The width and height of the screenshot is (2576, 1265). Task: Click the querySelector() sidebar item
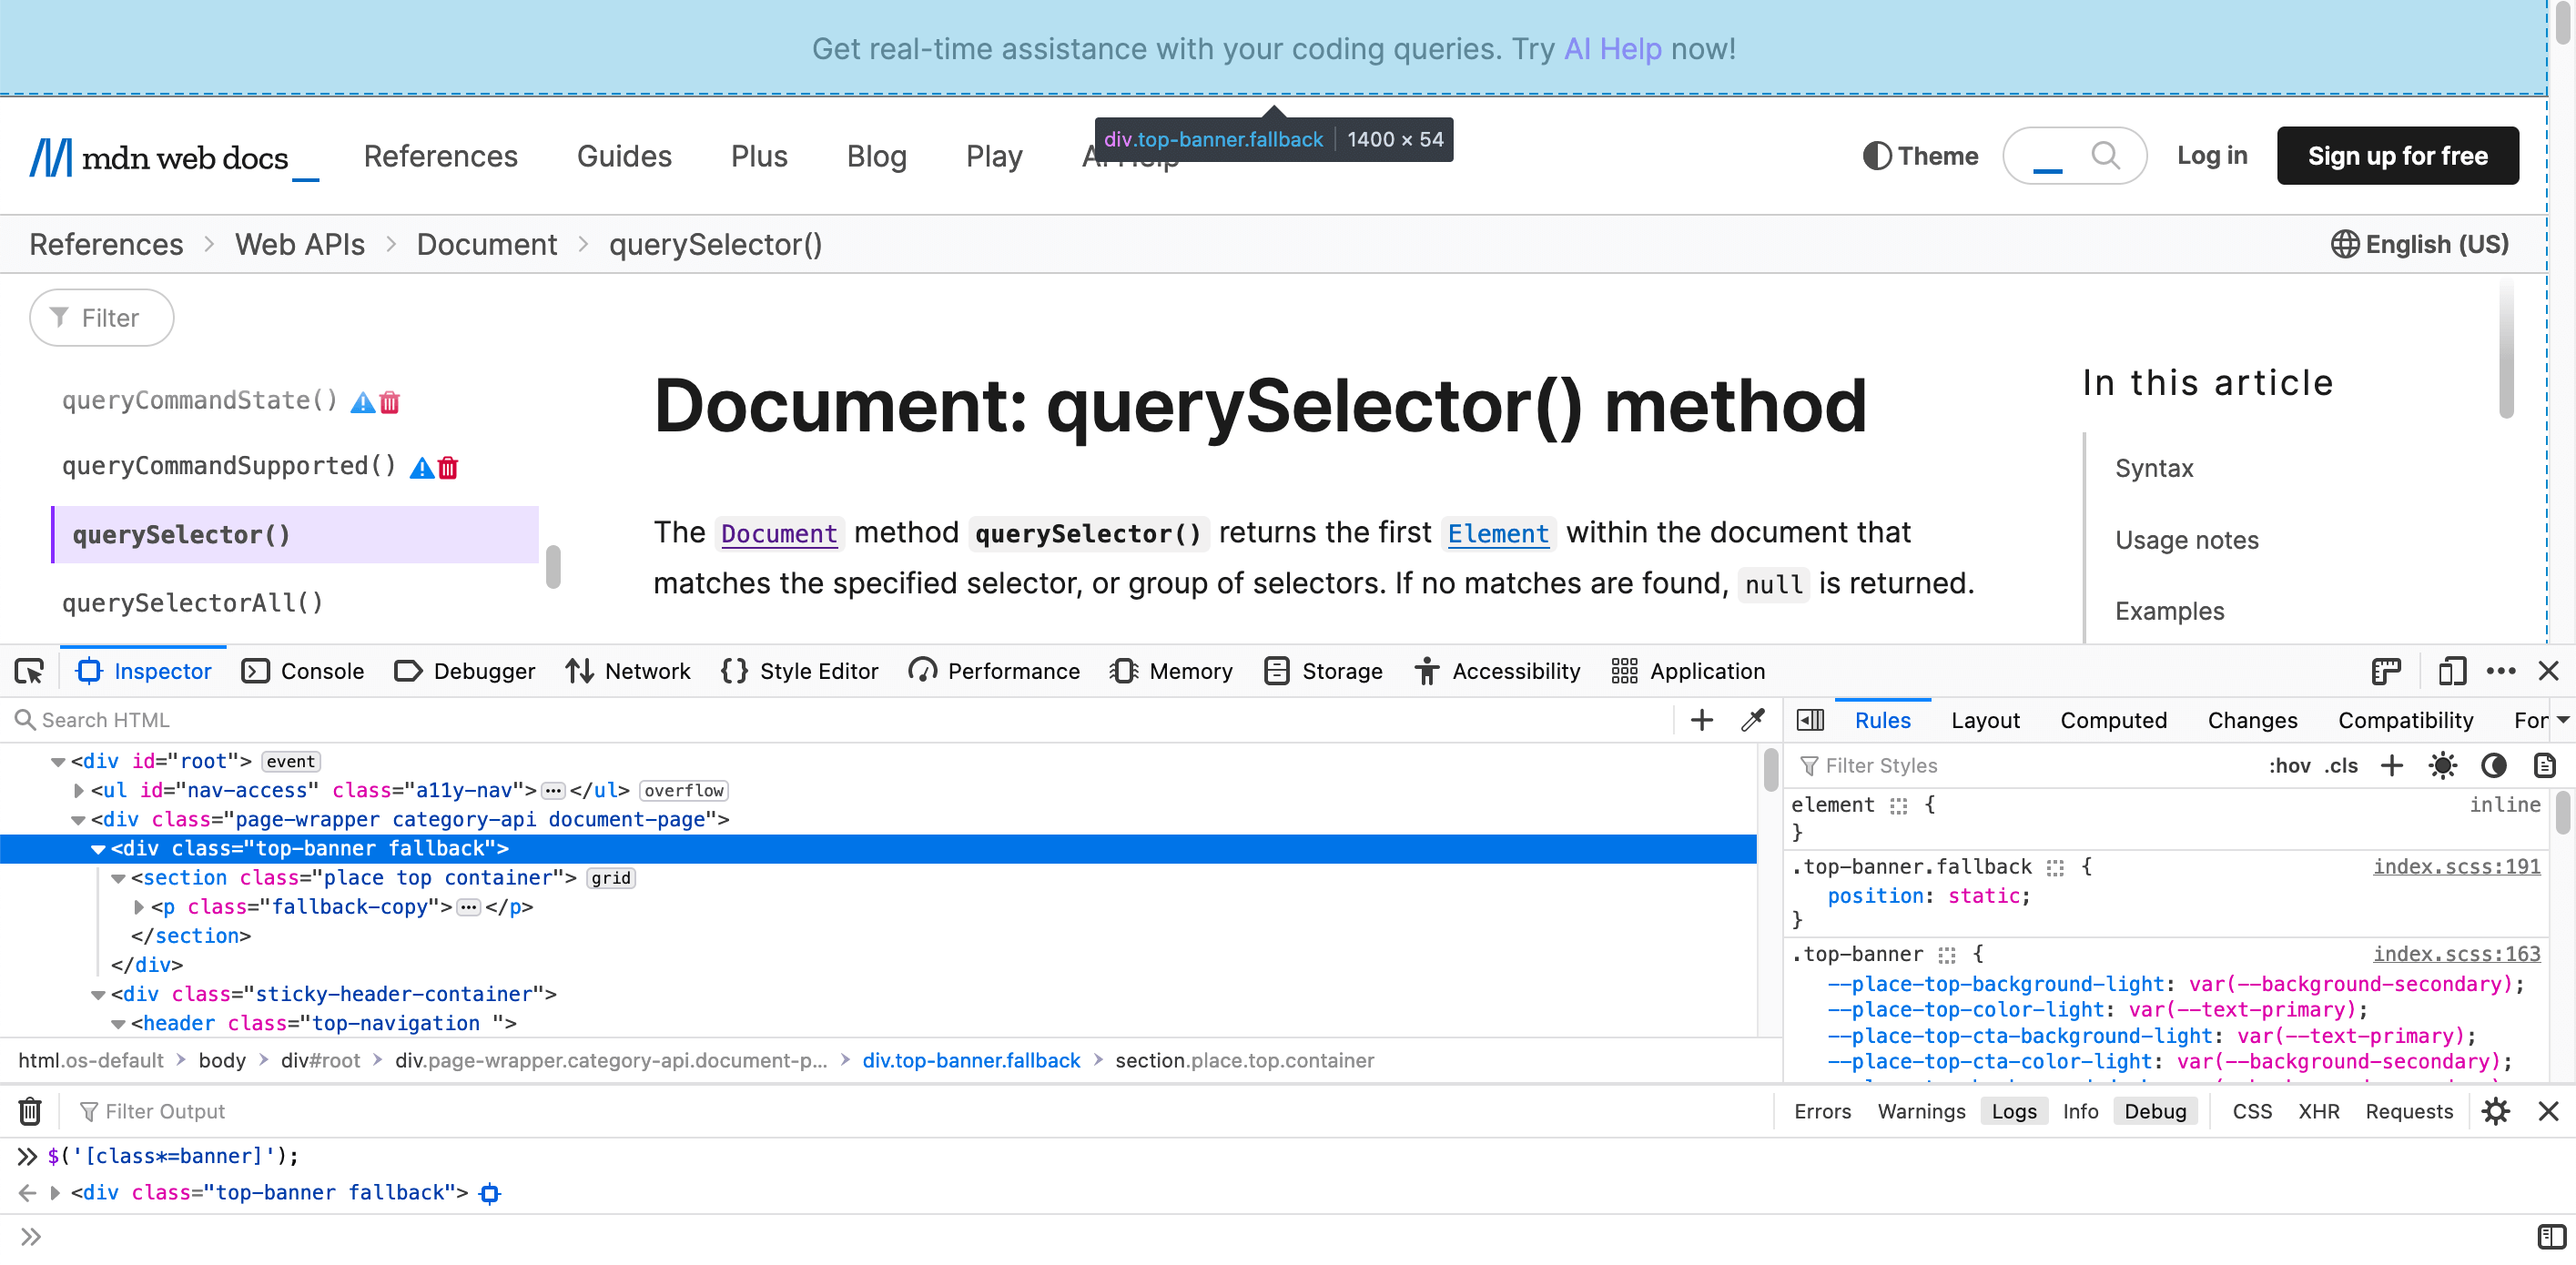179,534
